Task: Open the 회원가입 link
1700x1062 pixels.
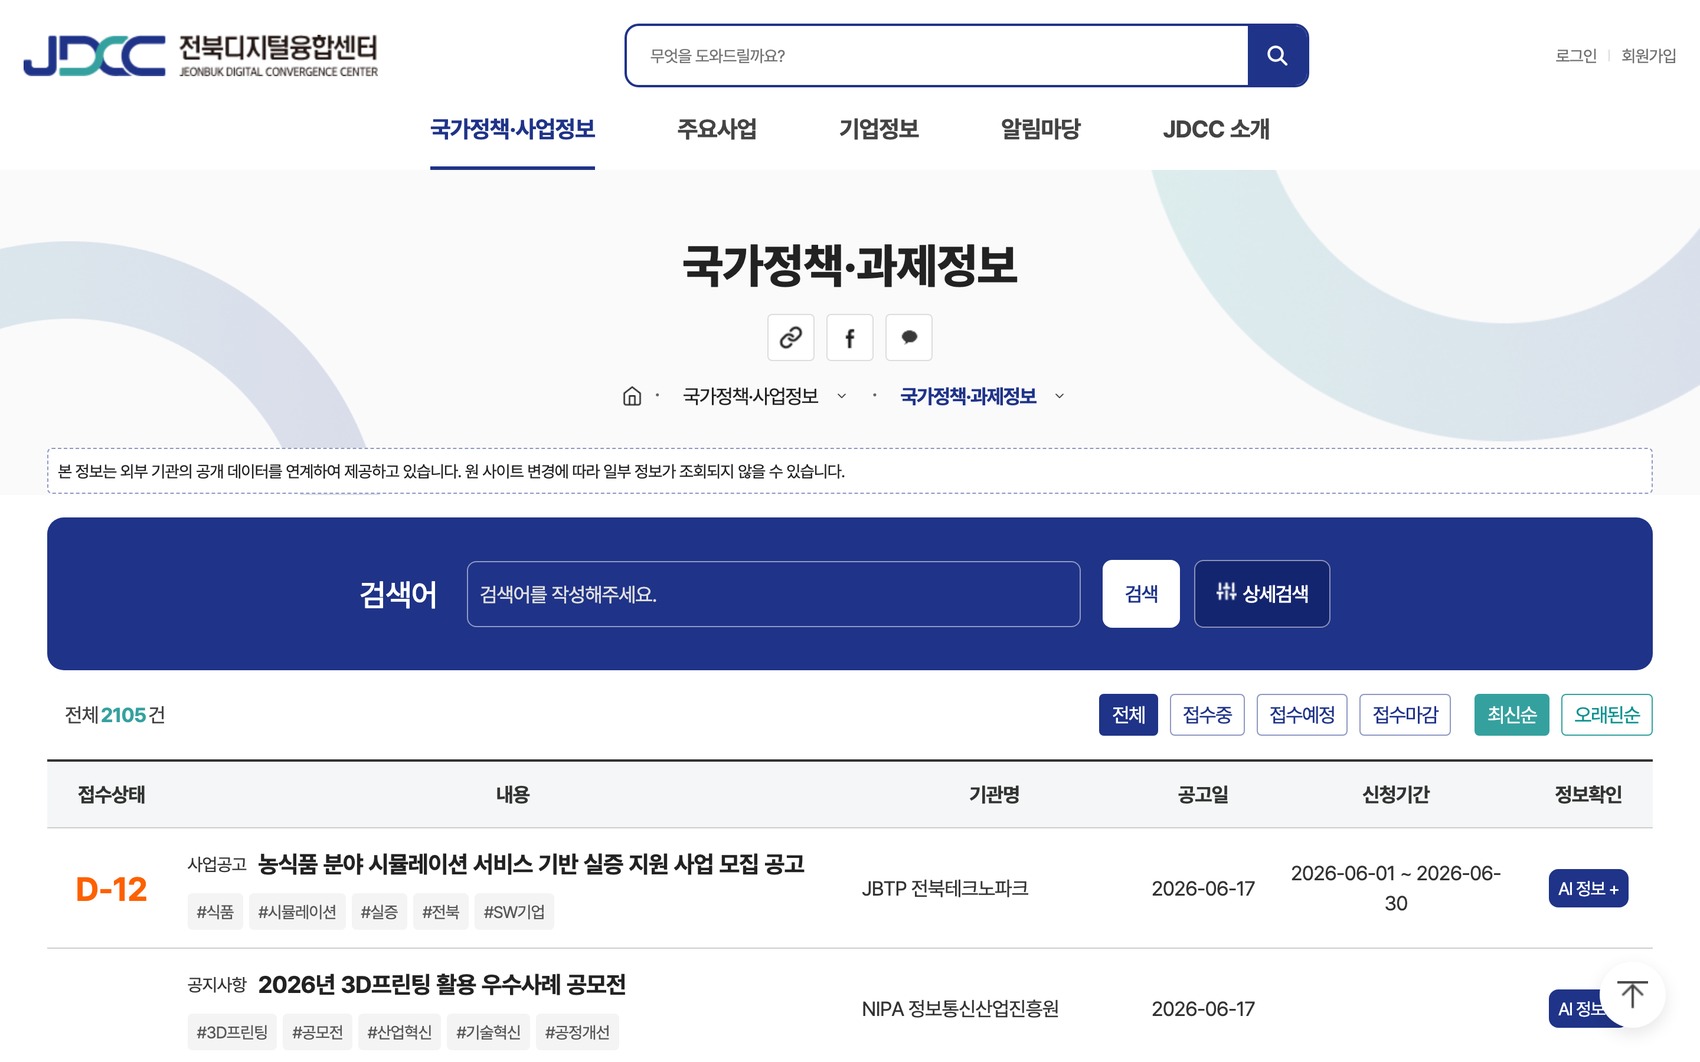Action: click(1648, 56)
